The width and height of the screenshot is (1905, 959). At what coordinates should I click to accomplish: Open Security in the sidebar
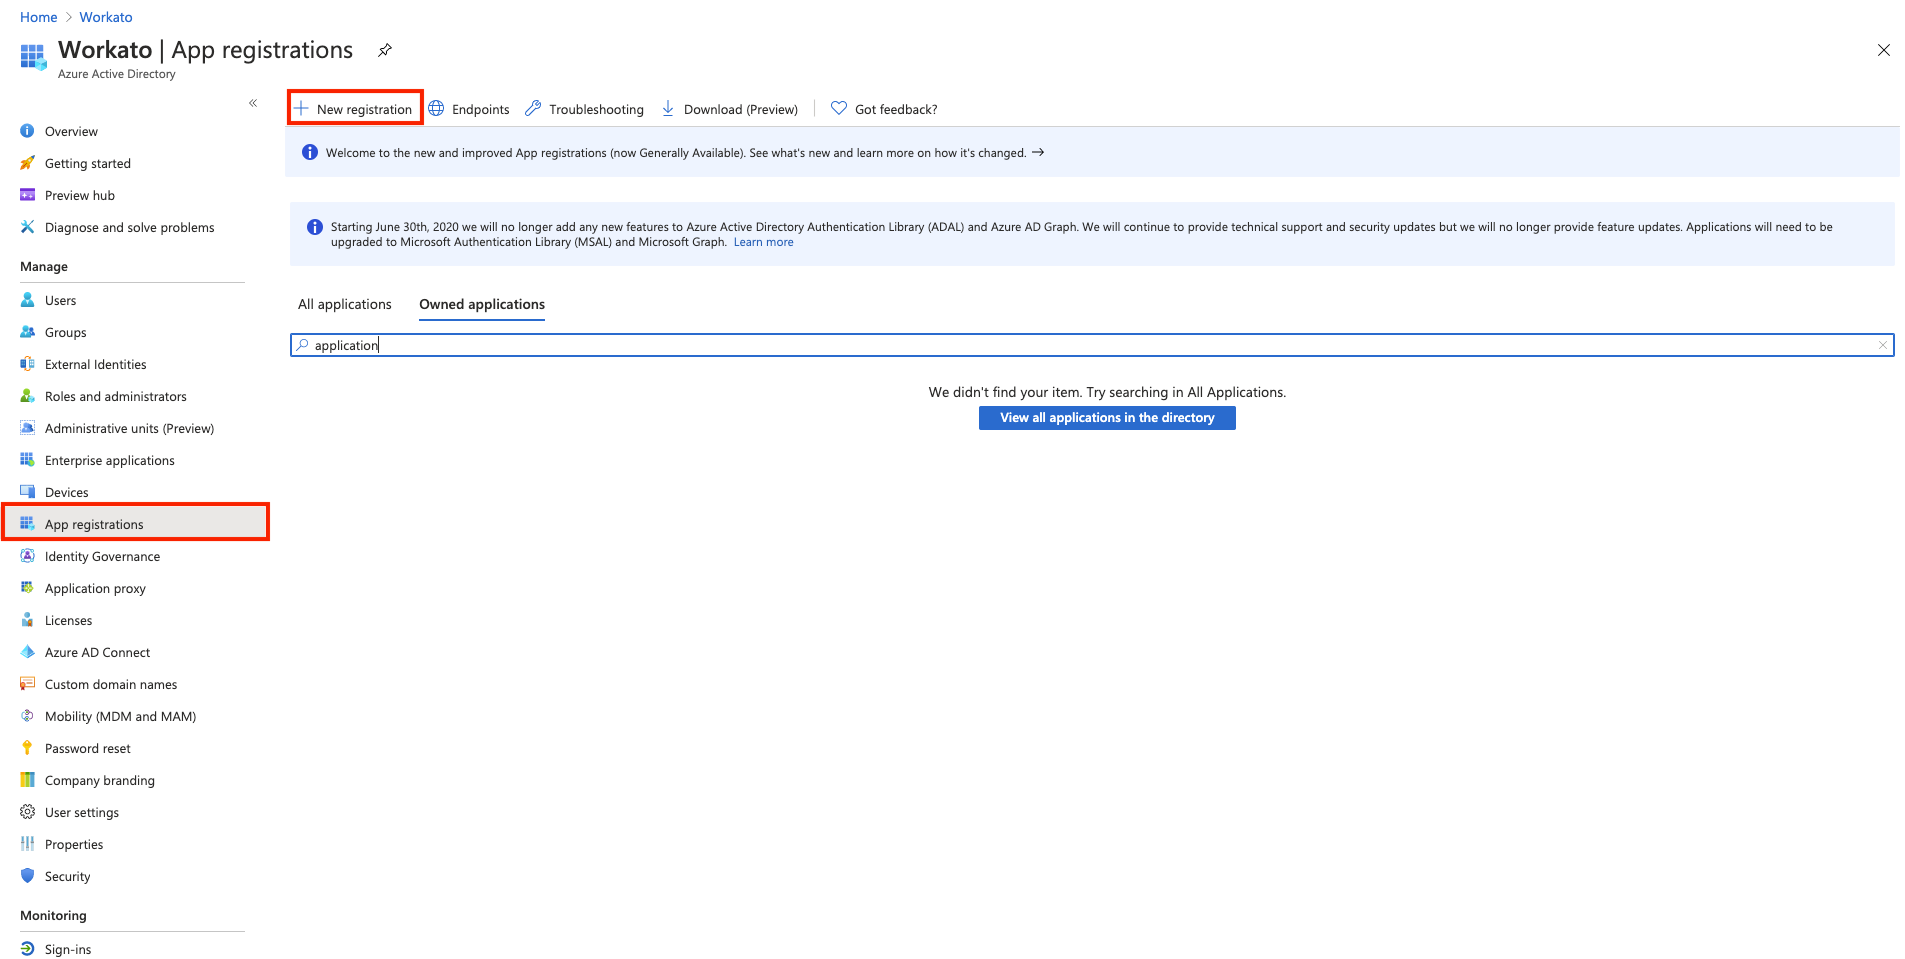67,876
